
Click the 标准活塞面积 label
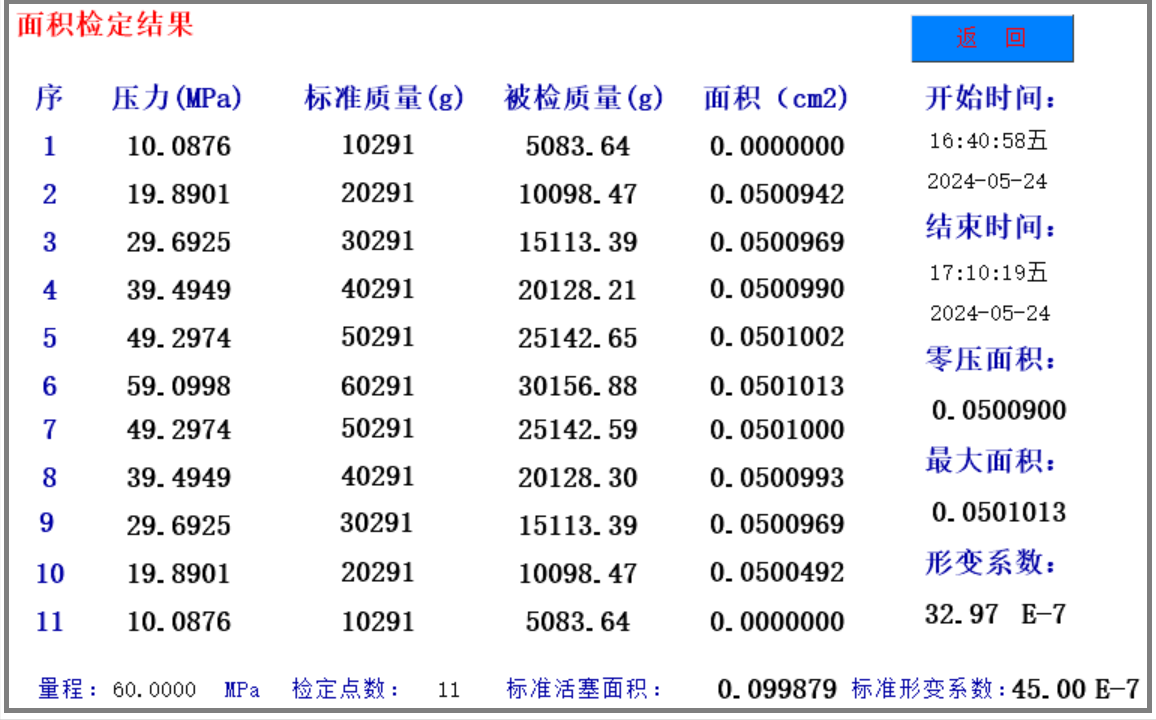(x=585, y=689)
